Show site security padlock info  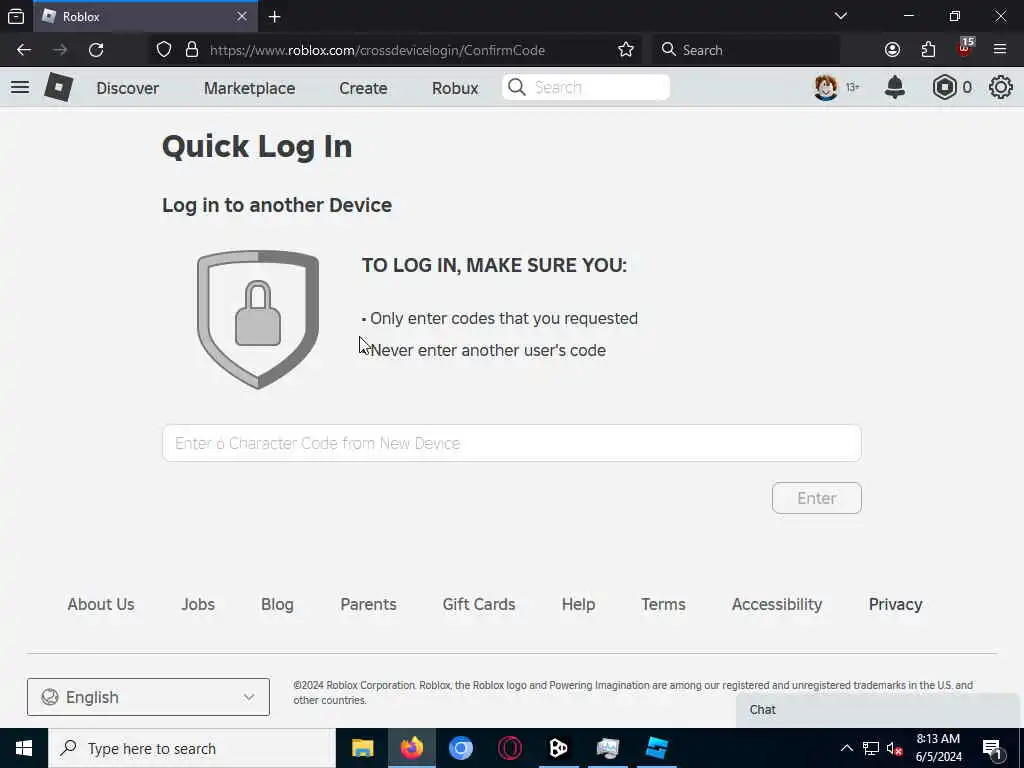[x=191, y=50]
